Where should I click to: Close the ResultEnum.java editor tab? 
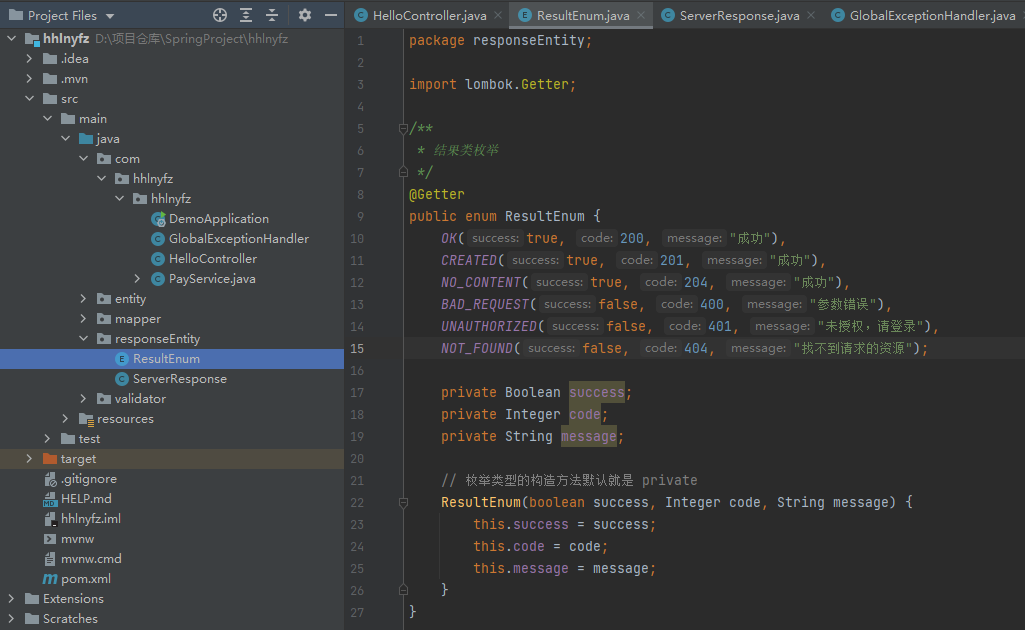click(x=640, y=15)
